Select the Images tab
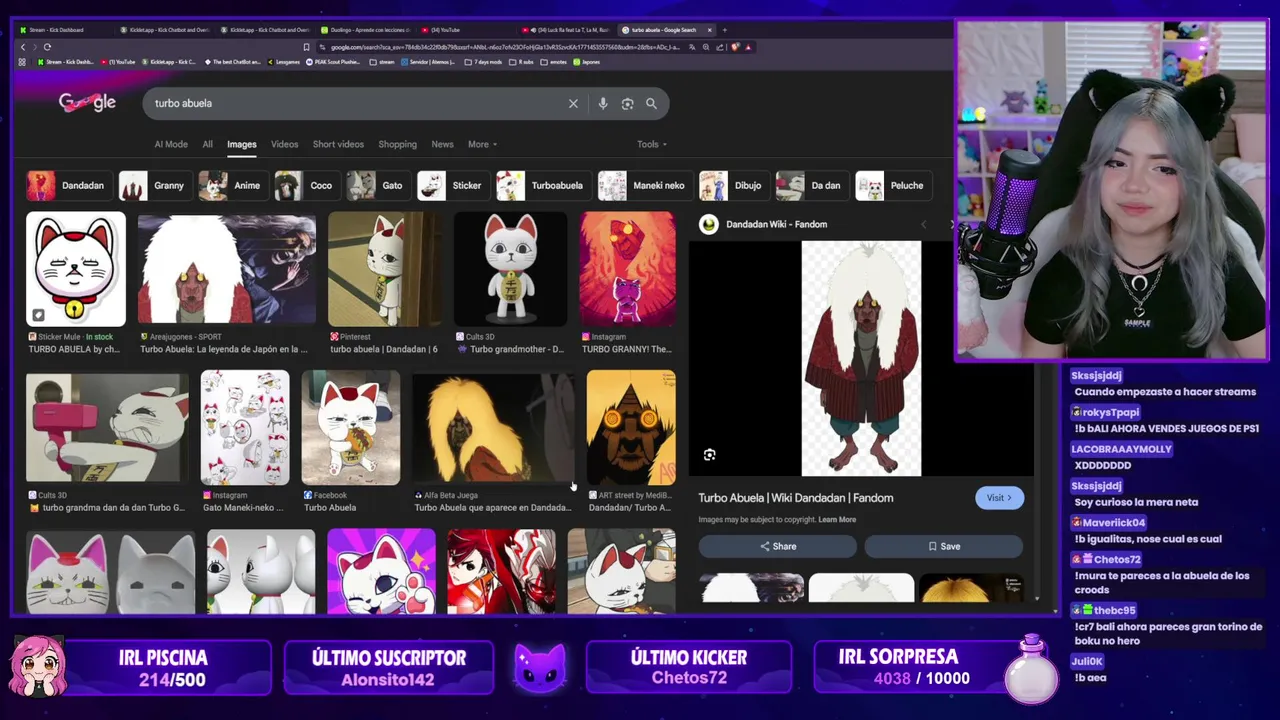The image size is (1280, 720). point(241,144)
